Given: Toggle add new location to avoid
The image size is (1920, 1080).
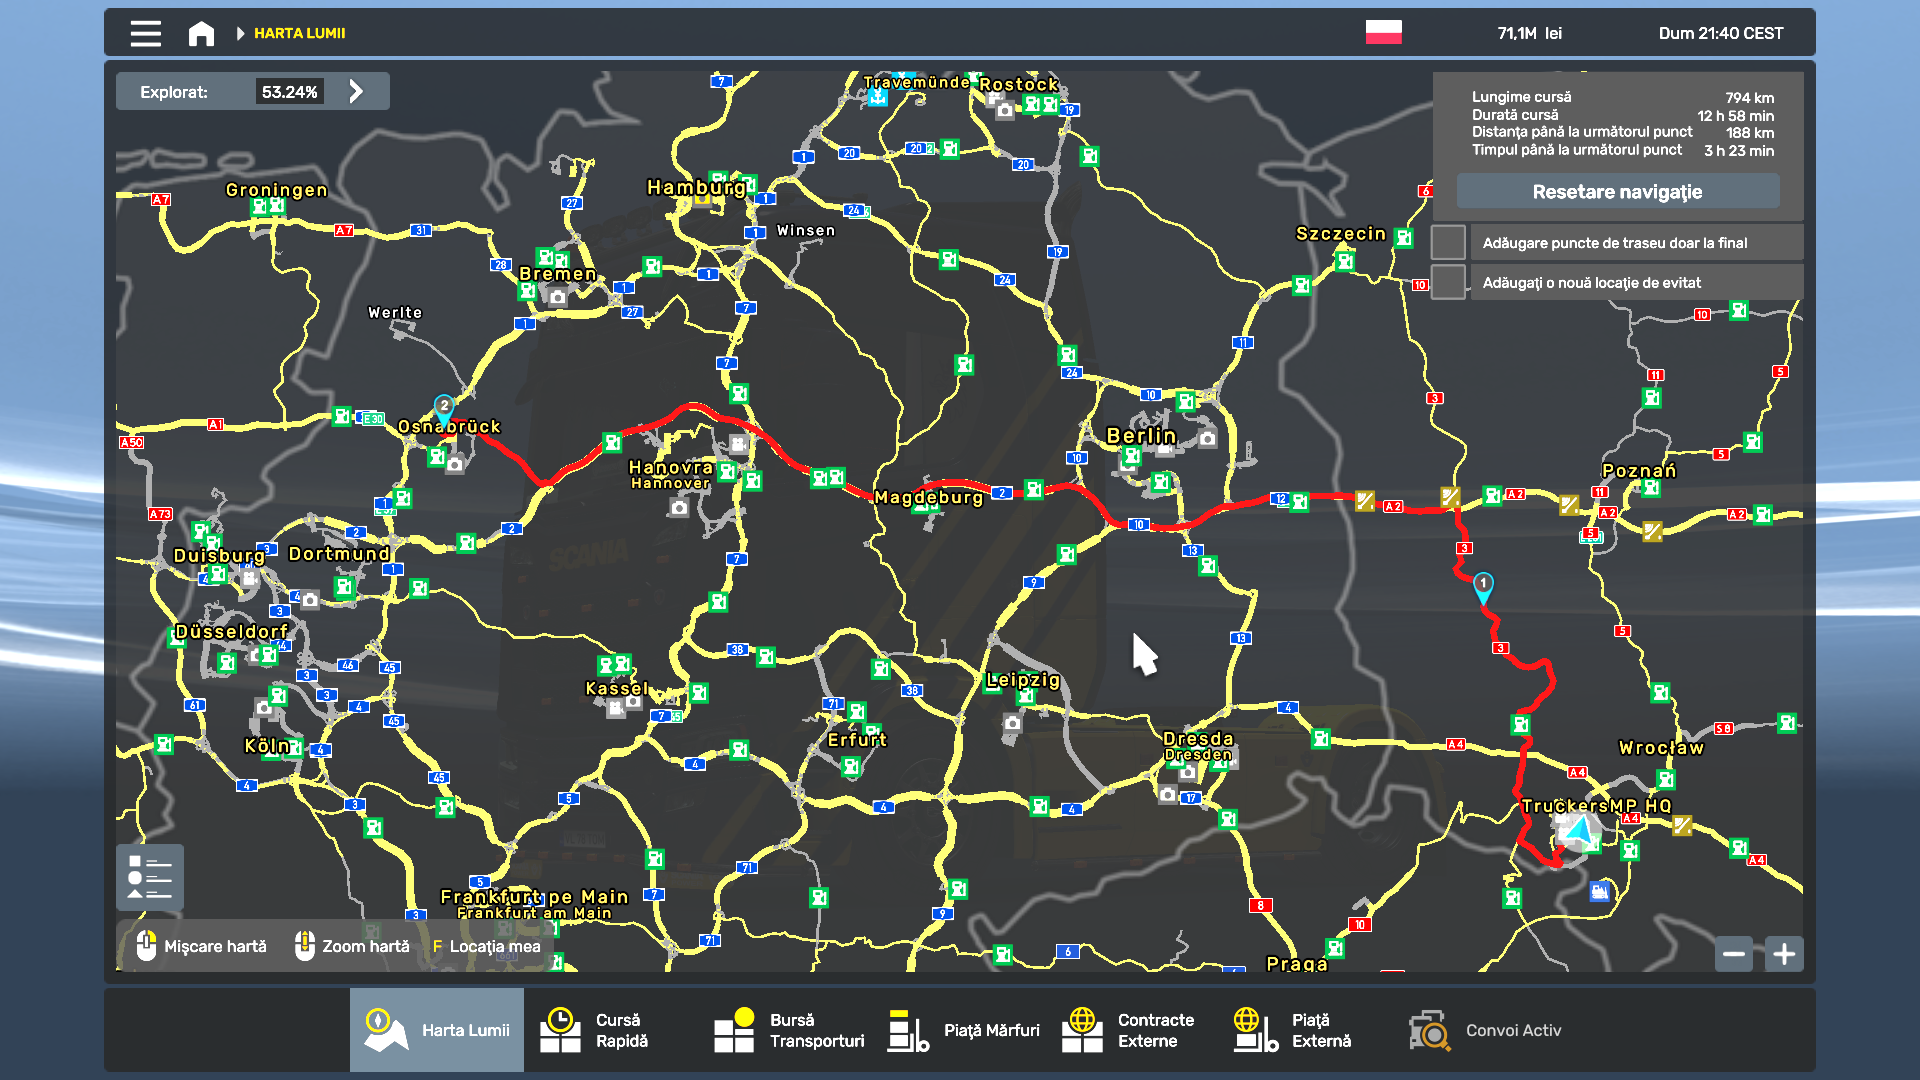Looking at the screenshot, I should click(x=1448, y=283).
